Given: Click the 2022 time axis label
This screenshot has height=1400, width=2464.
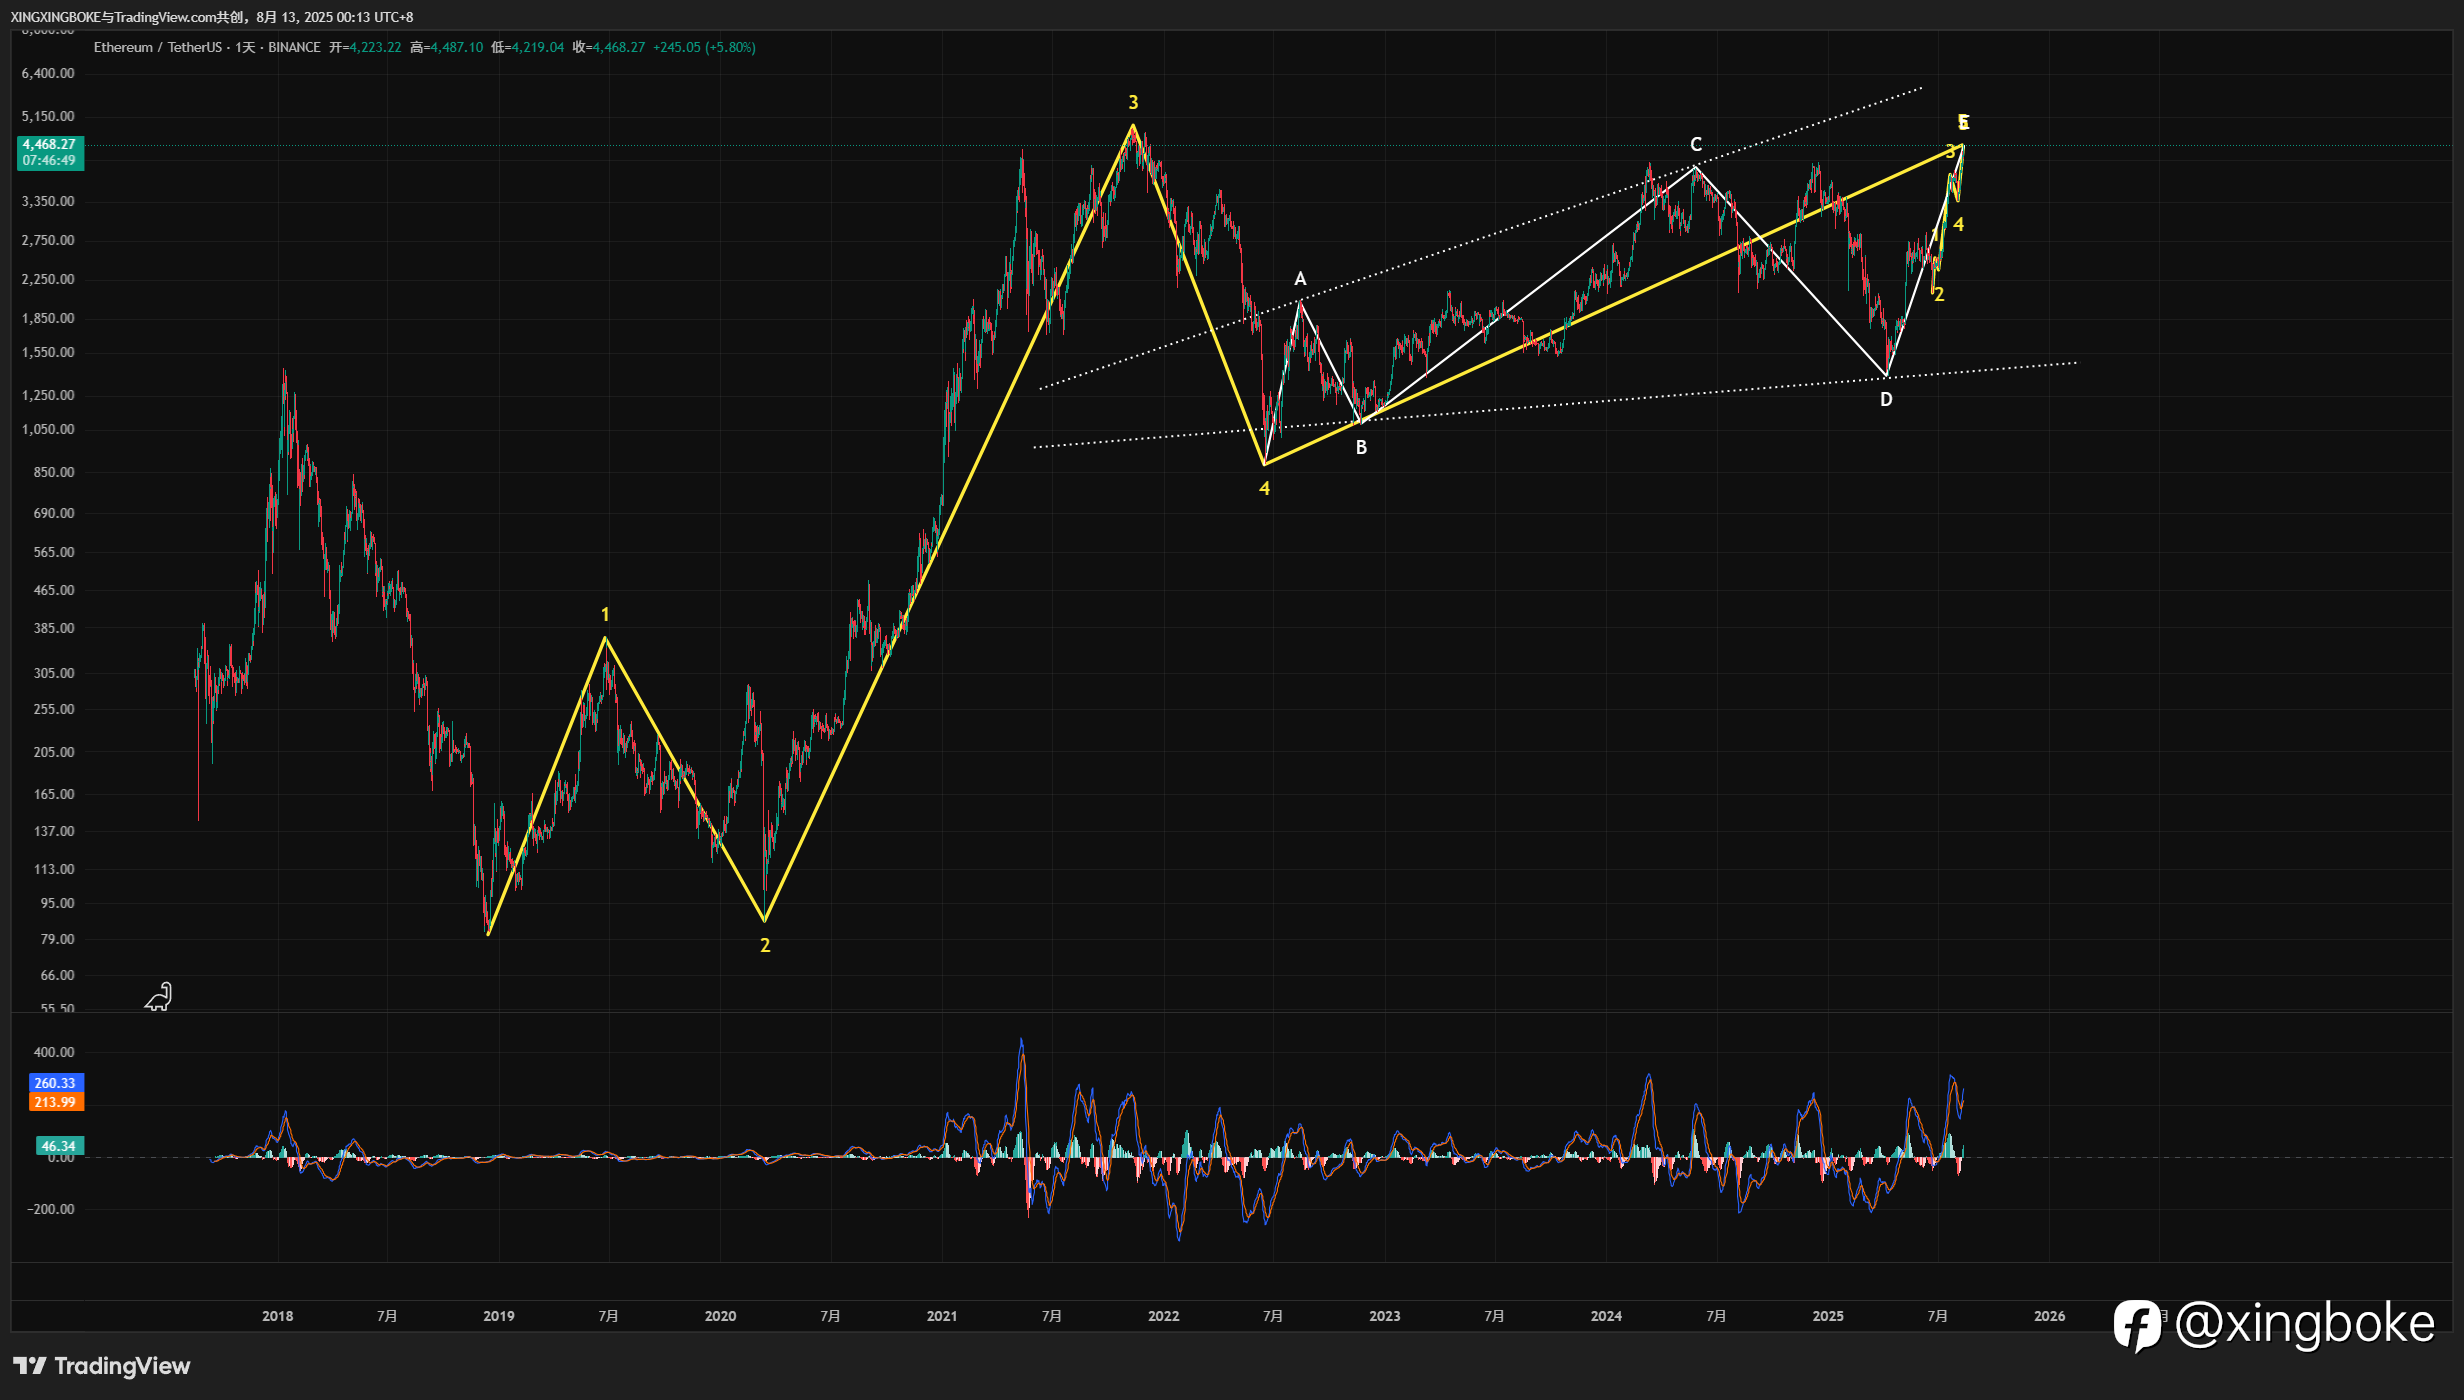Looking at the screenshot, I should click(1164, 1317).
